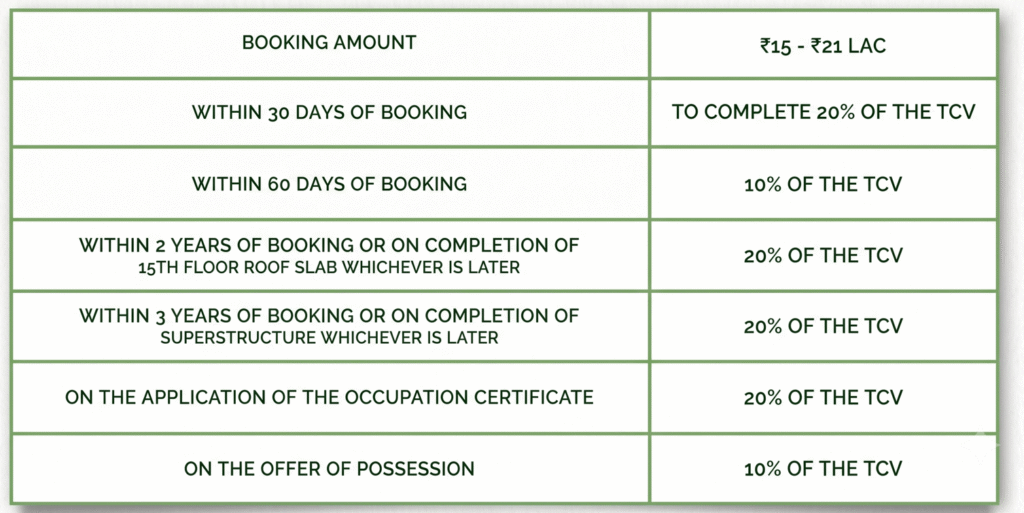
Task: Click the BOOKING AMOUNT cell
Action: coord(329,43)
